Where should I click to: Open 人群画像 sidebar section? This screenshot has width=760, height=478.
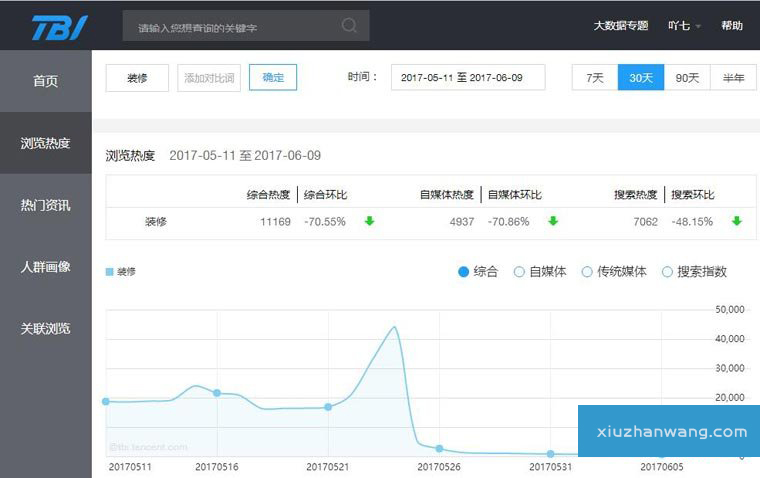coord(45,267)
